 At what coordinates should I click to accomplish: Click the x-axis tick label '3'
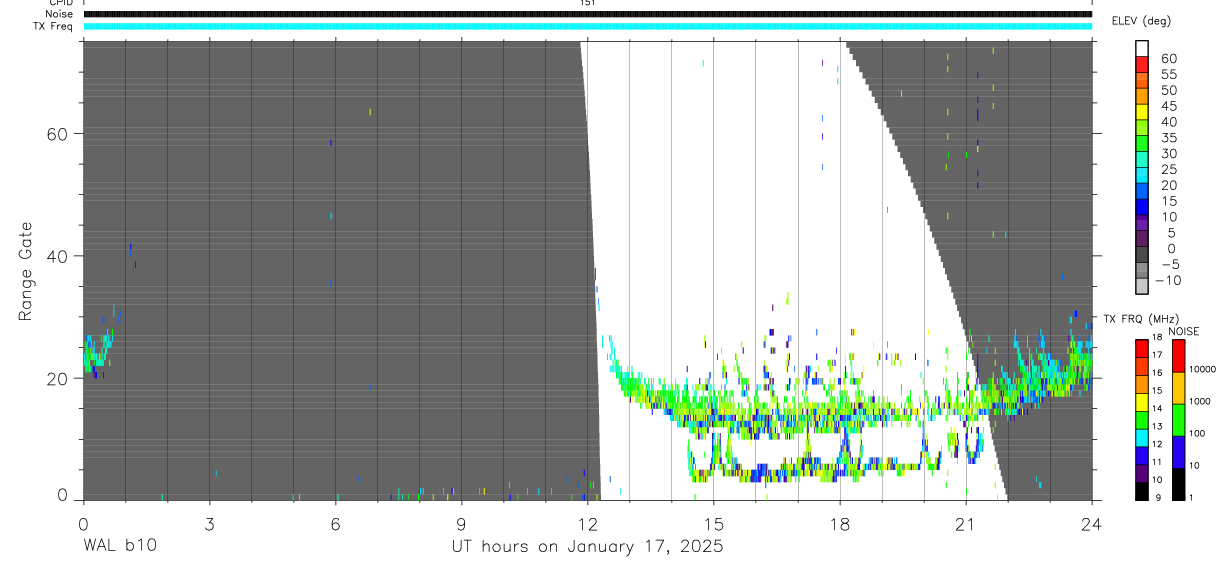[209, 523]
